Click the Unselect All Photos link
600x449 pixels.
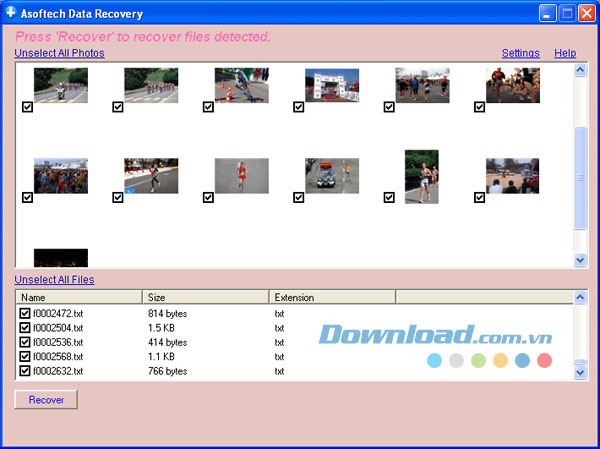point(59,53)
